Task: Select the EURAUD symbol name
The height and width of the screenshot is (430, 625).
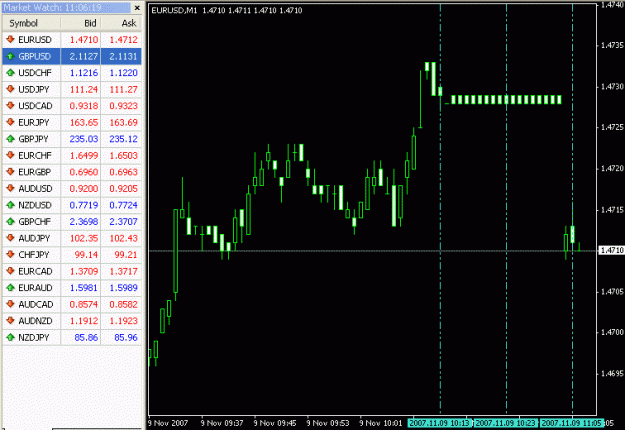Action: [35, 288]
